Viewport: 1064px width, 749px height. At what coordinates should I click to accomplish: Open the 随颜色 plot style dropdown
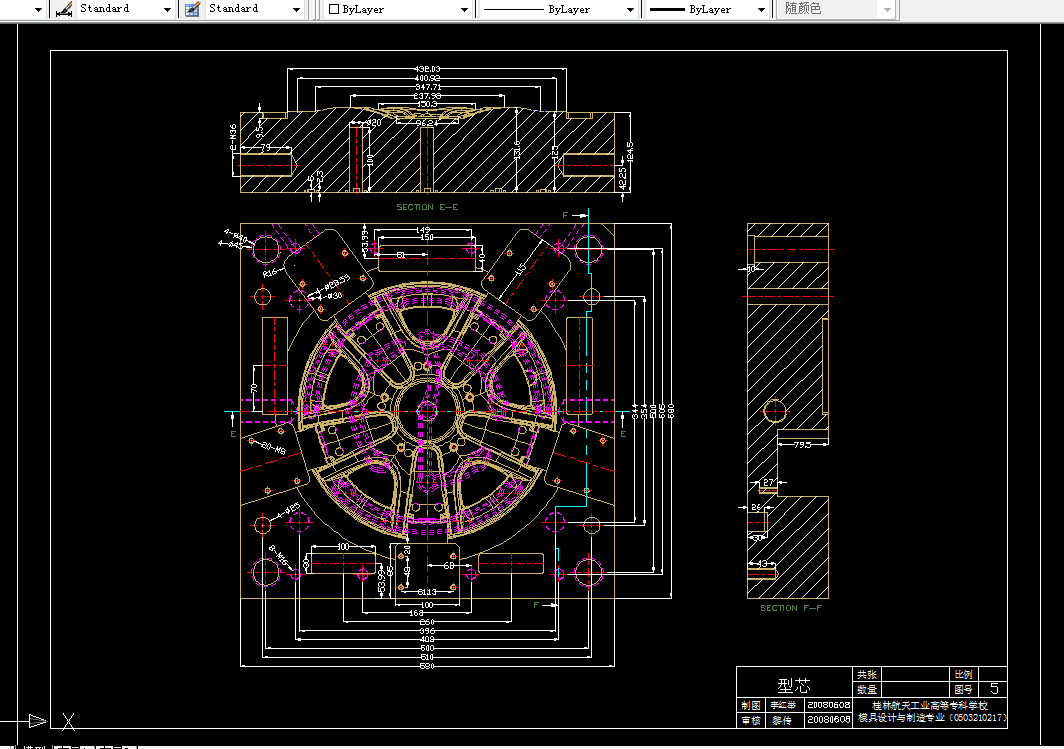coord(887,9)
